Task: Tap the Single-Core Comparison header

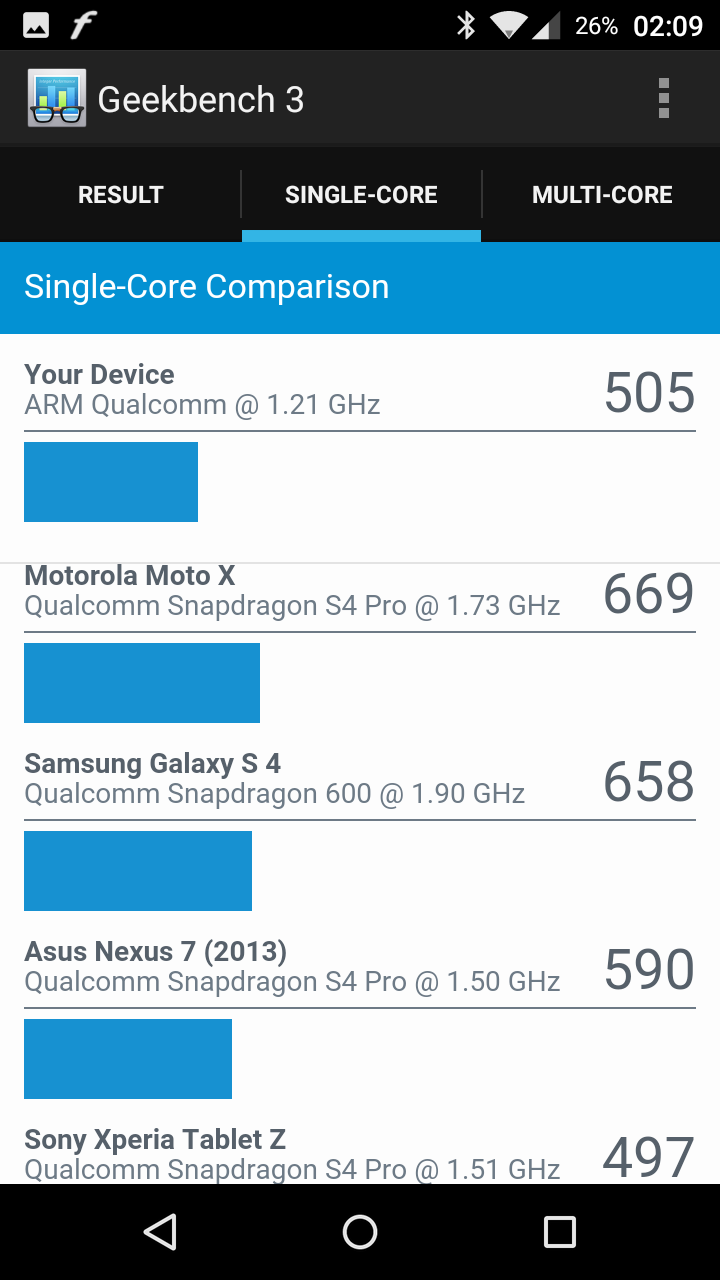Action: (x=206, y=287)
